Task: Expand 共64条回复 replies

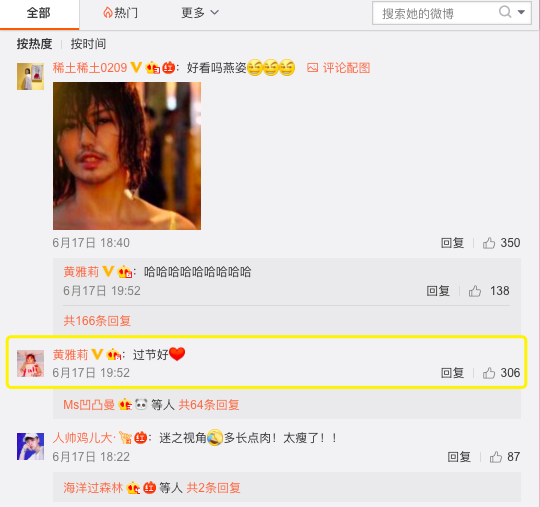Action: point(209,405)
